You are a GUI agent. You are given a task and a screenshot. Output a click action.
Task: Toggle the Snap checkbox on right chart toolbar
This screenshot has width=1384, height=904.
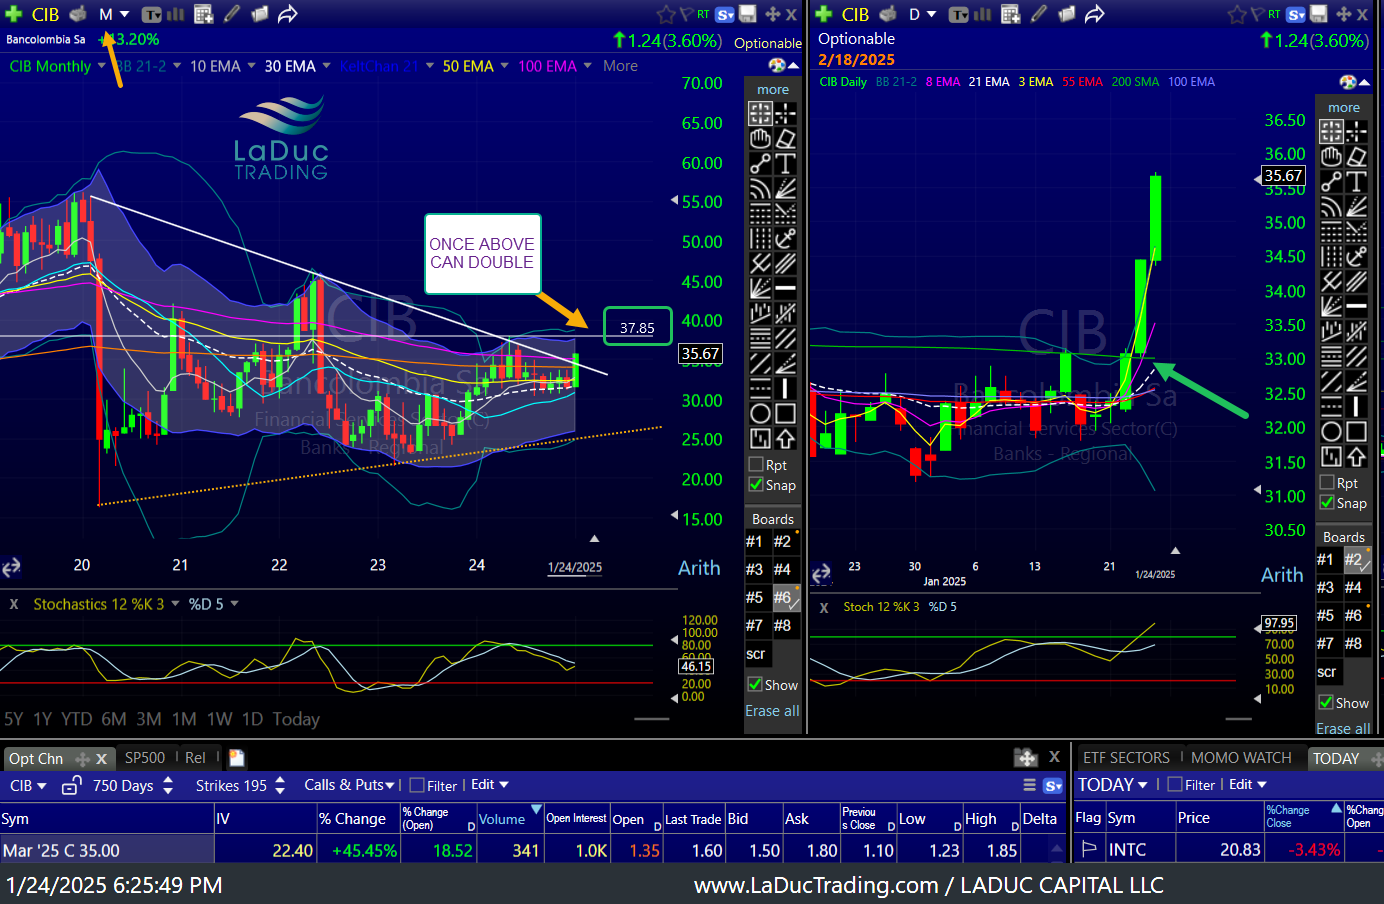(x=1327, y=502)
